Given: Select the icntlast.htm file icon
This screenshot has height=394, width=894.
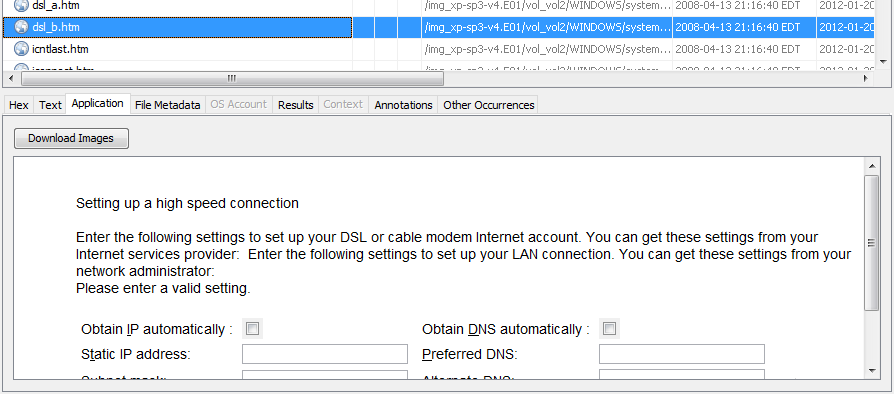Looking at the screenshot, I should (x=21, y=49).
